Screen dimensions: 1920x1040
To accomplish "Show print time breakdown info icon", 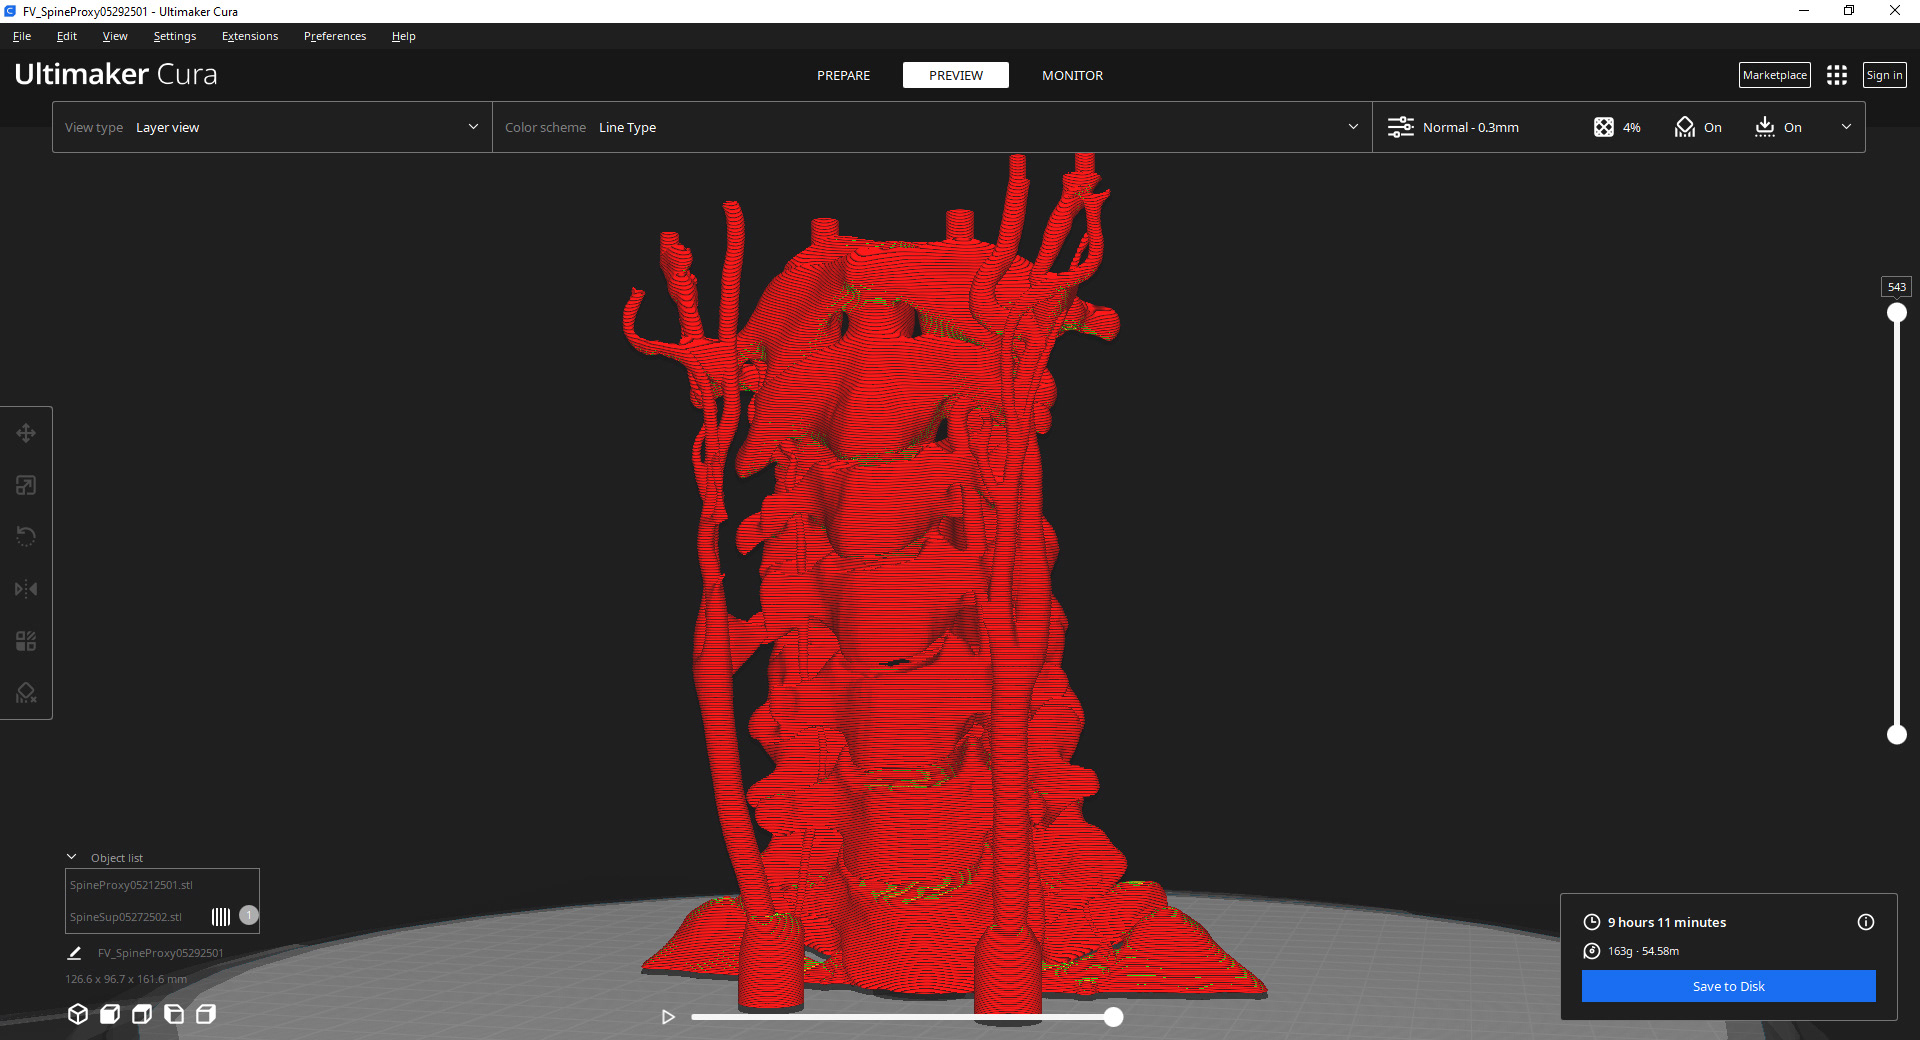I will [x=1866, y=922].
